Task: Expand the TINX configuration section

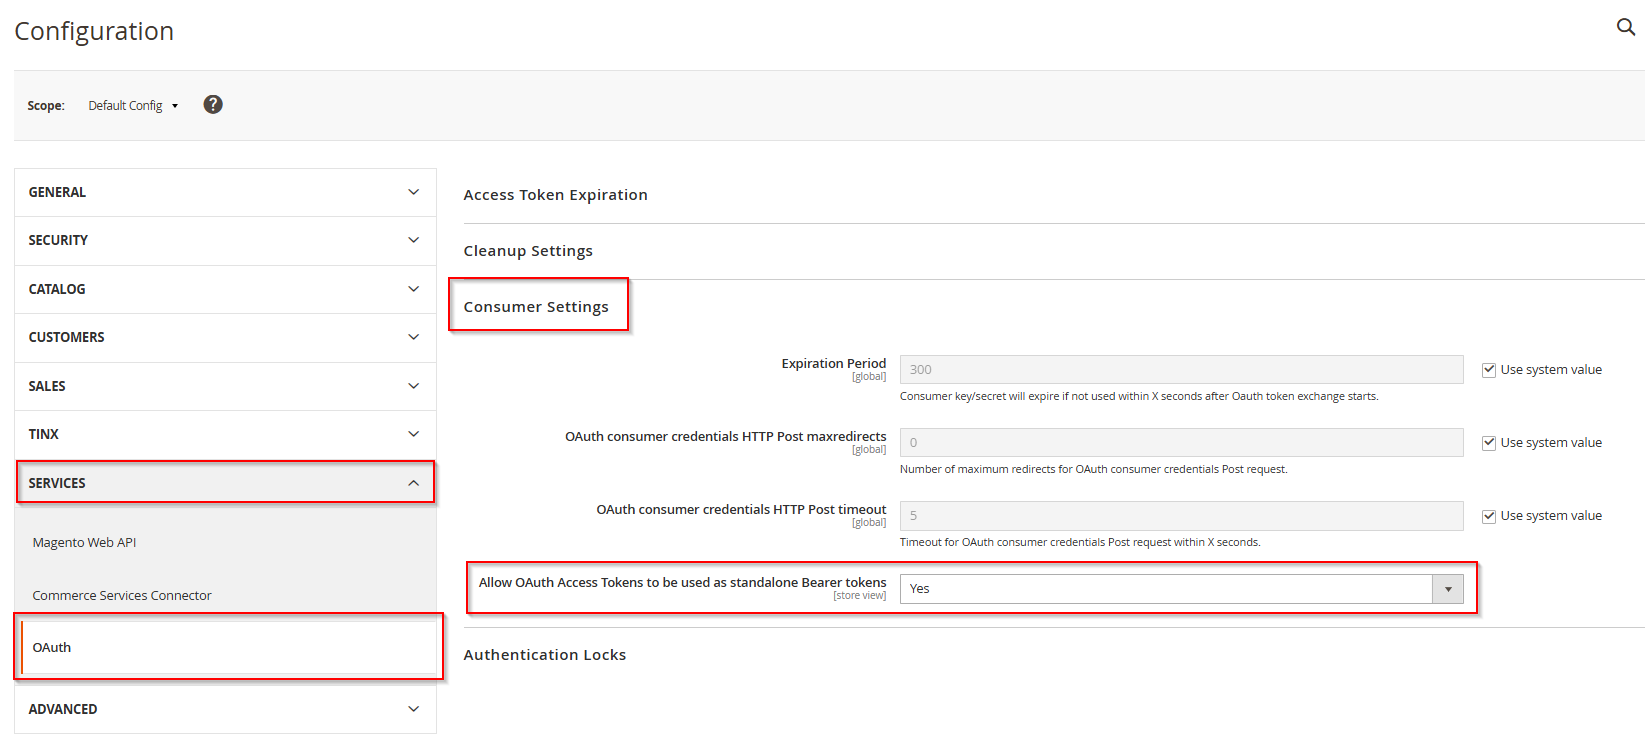Action: click(x=225, y=434)
